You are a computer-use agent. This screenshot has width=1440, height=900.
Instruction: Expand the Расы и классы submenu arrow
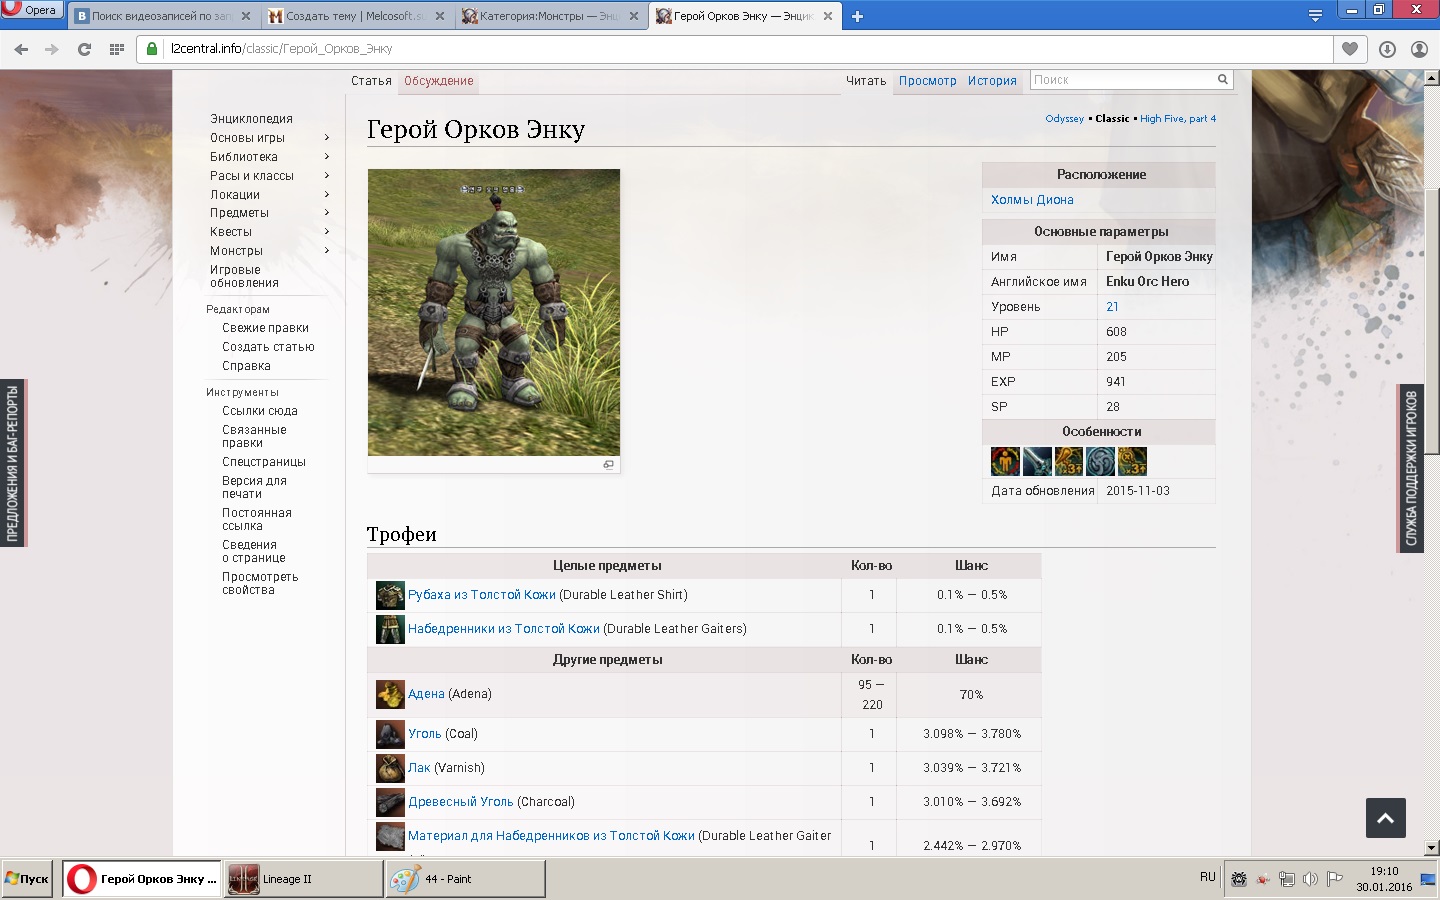point(327,176)
